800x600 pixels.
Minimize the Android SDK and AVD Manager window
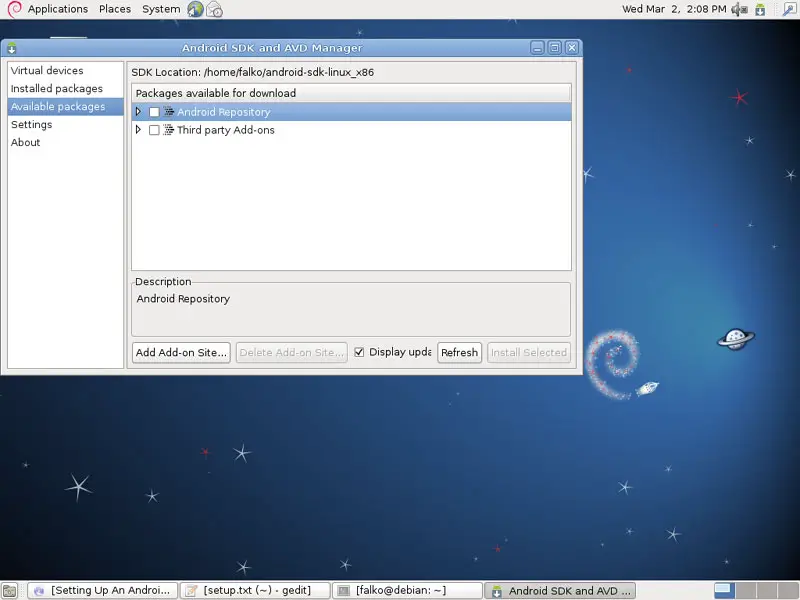click(x=537, y=48)
